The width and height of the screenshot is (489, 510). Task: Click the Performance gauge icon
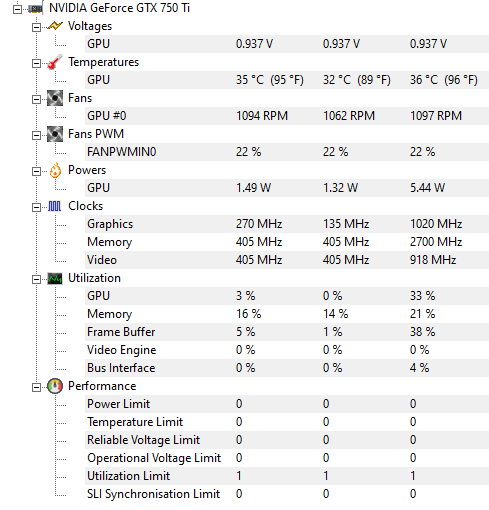[55, 386]
